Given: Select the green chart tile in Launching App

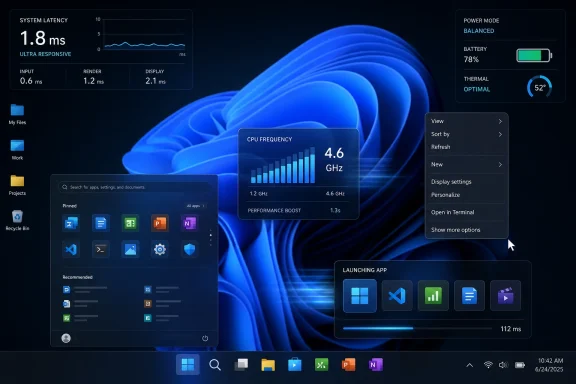Looking at the screenshot, I should [433, 296].
